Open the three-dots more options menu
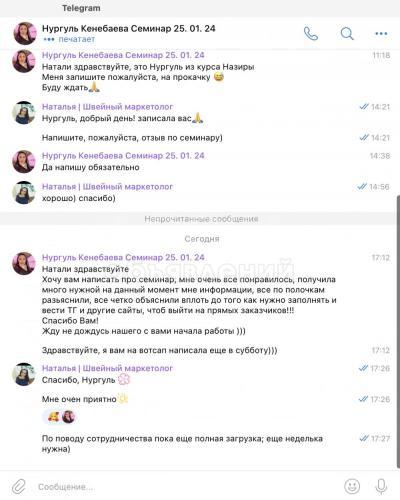Viewport: 400px width, 500px height. pos(381,34)
